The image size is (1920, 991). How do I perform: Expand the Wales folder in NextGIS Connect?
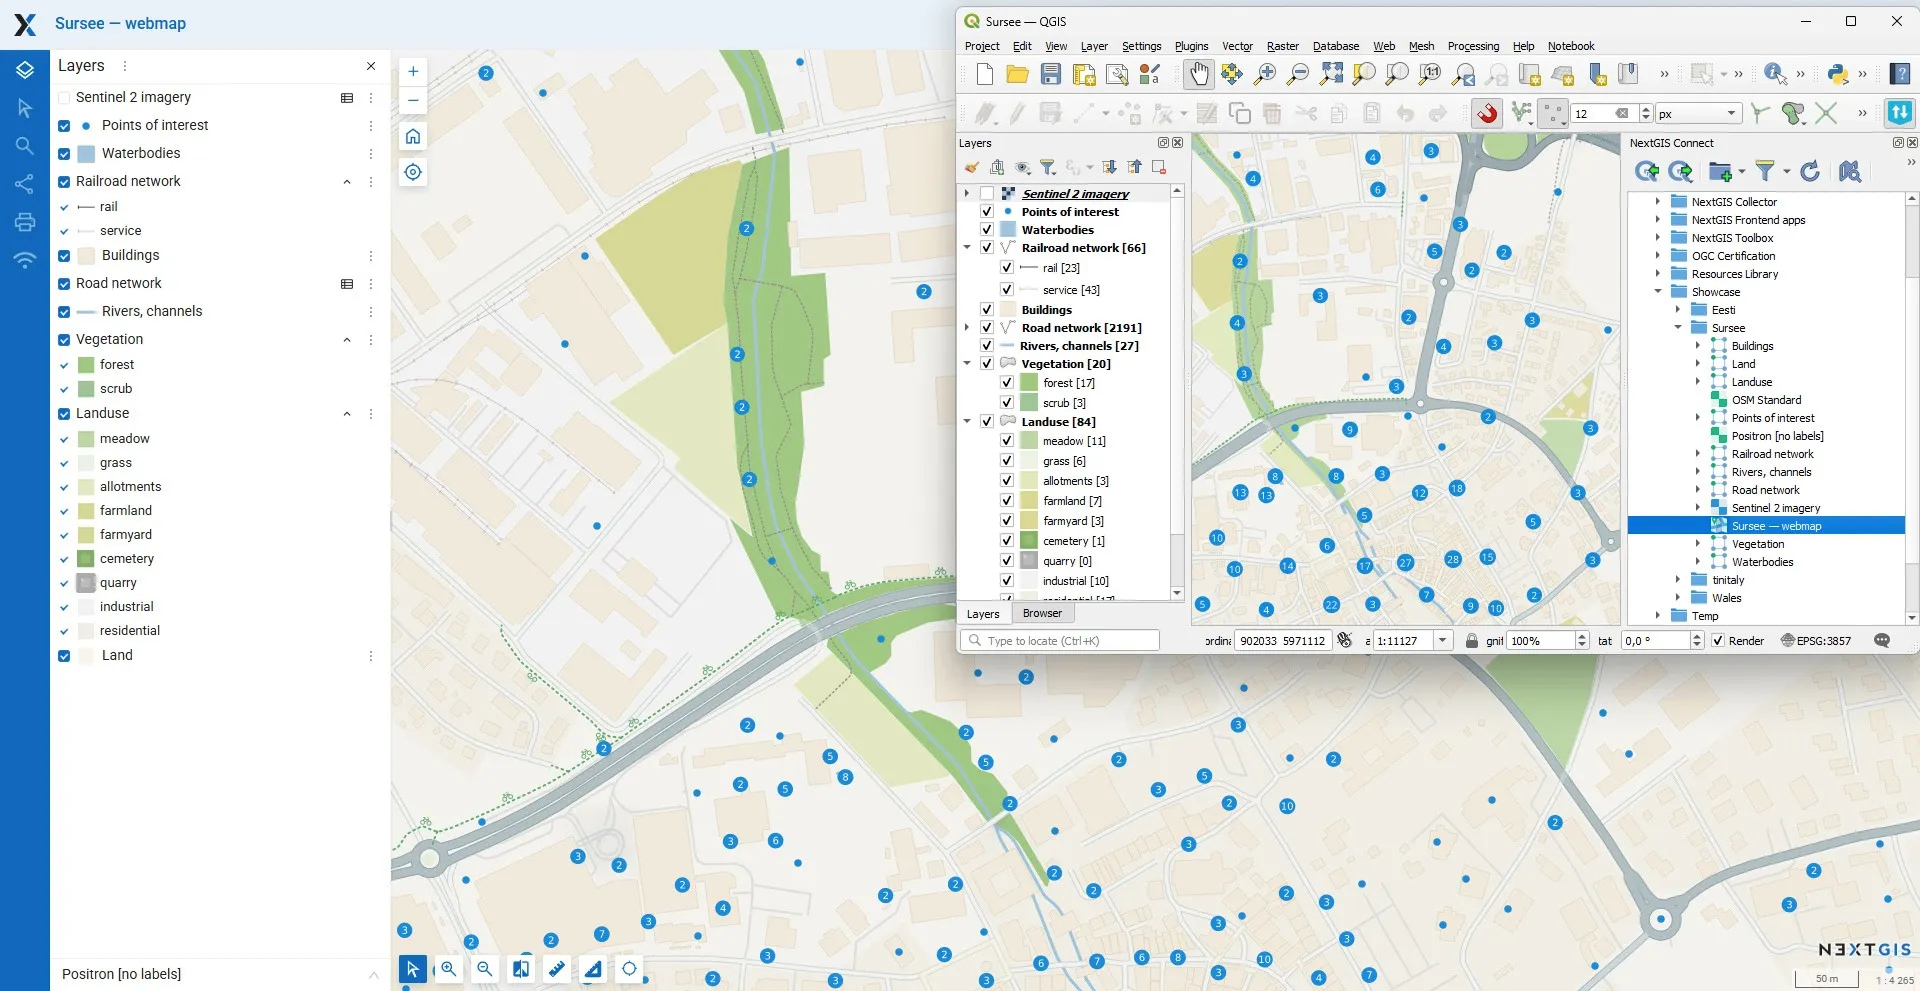tap(1678, 598)
